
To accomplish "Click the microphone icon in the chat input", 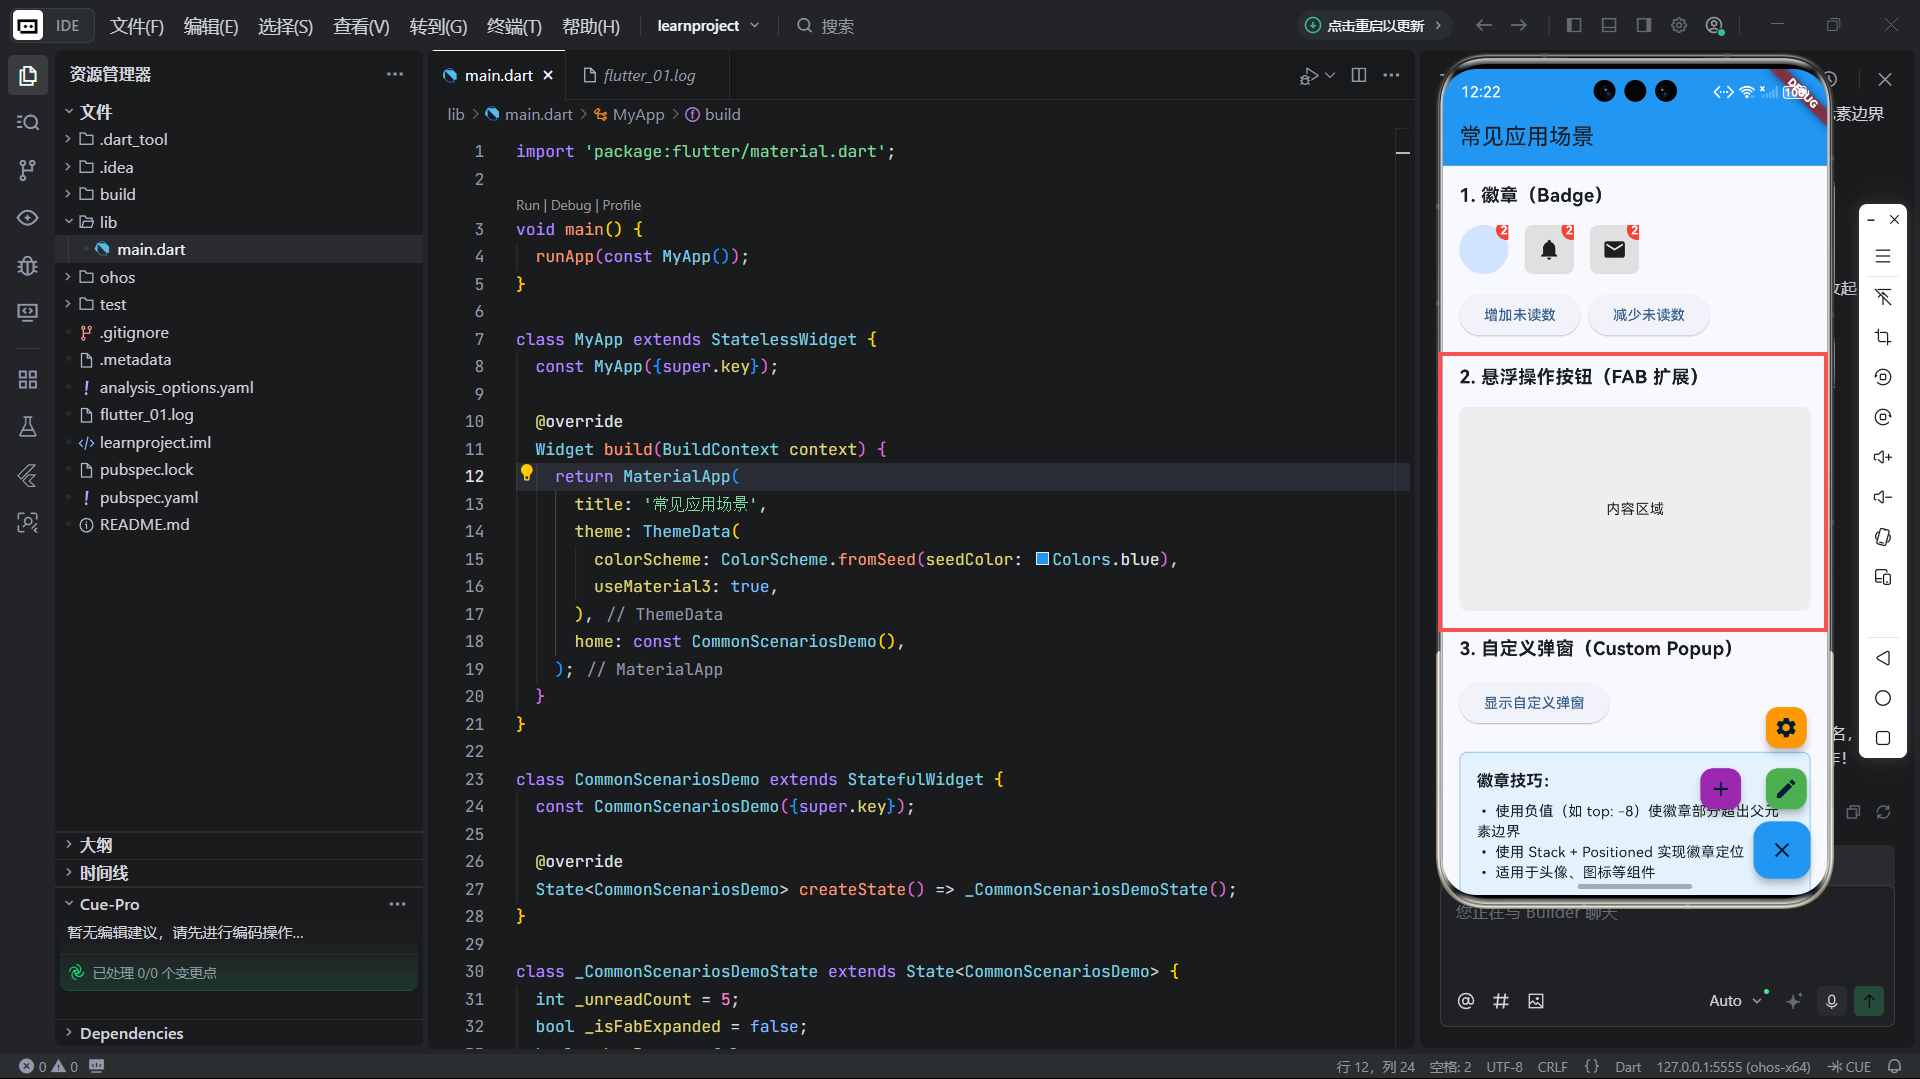I will click(x=1832, y=1001).
